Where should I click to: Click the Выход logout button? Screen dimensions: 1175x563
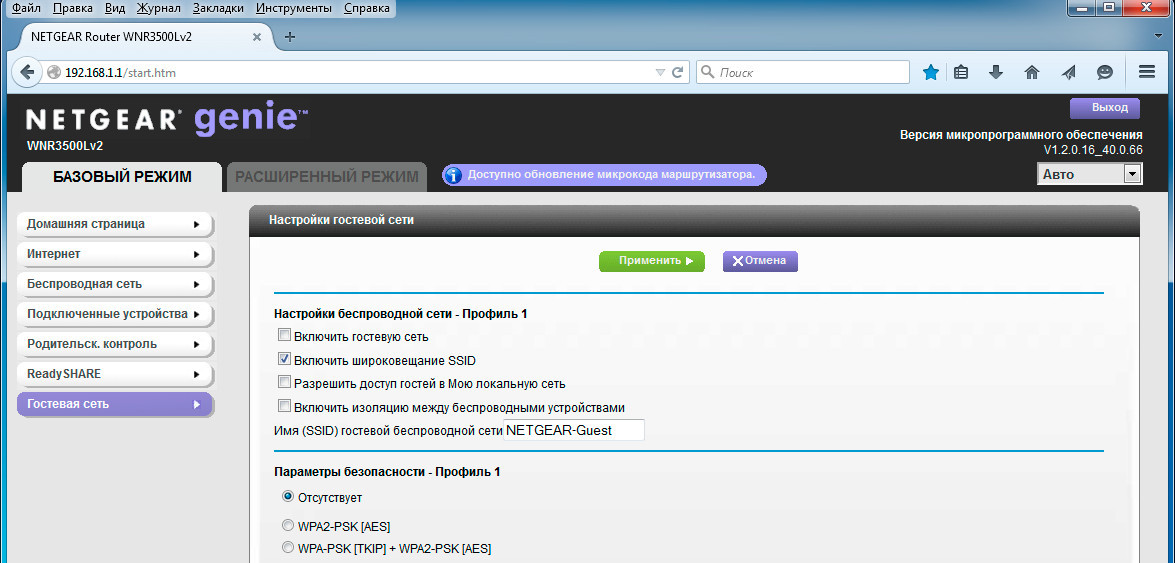[x=1104, y=108]
